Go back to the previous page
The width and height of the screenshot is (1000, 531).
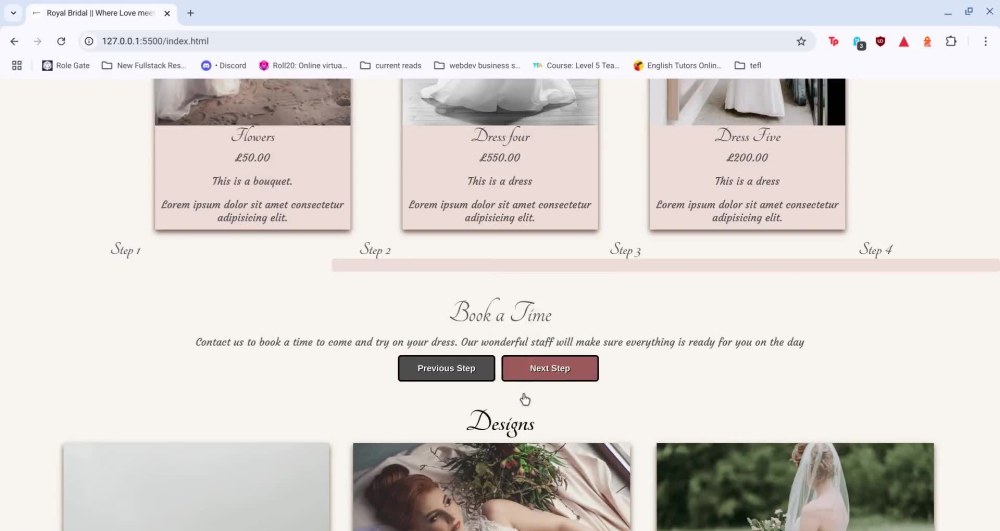click(14, 41)
